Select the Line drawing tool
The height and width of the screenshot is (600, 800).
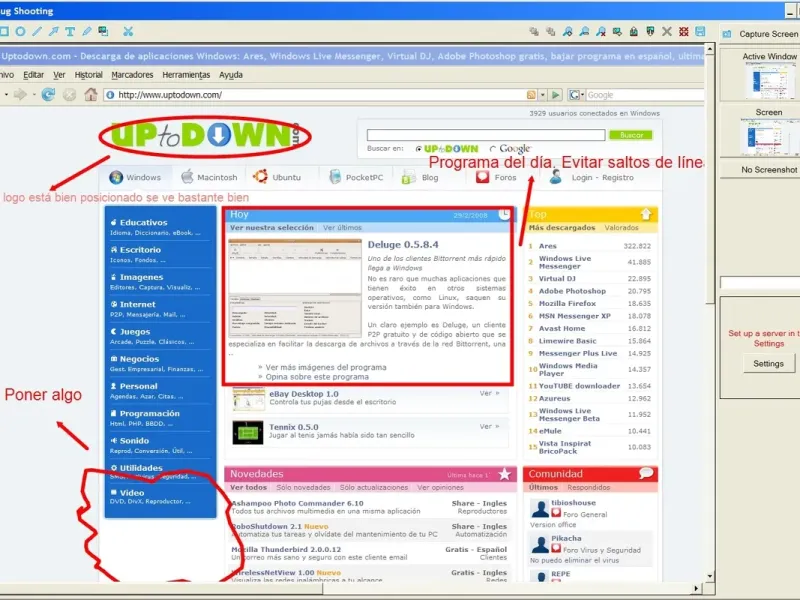(x=37, y=32)
